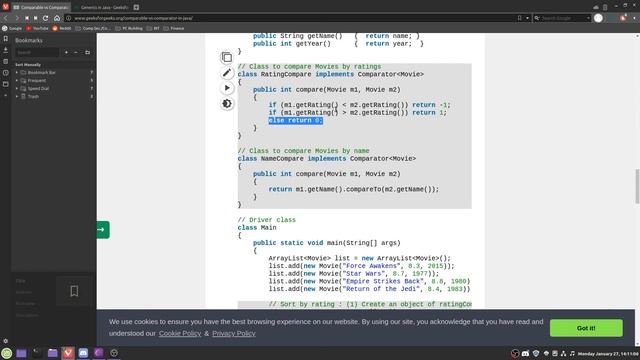Open RIT bookmark folder
The width and height of the screenshot is (640, 360).
click(x=153, y=28)
